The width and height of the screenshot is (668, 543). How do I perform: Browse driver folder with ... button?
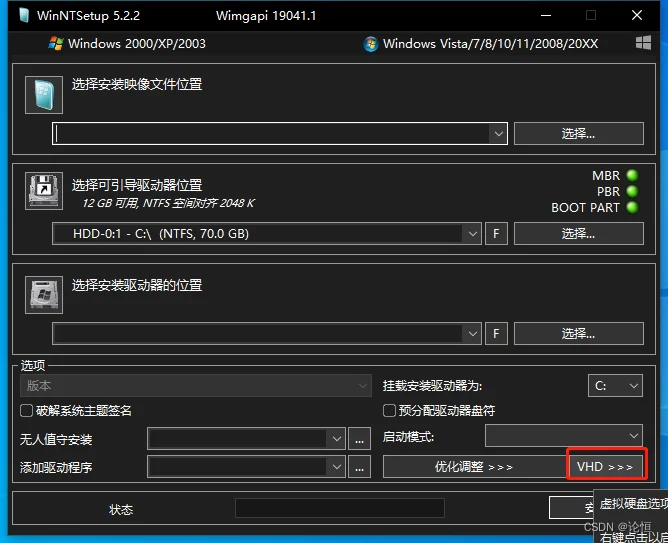pyautogui.click(x=360, y=467)
